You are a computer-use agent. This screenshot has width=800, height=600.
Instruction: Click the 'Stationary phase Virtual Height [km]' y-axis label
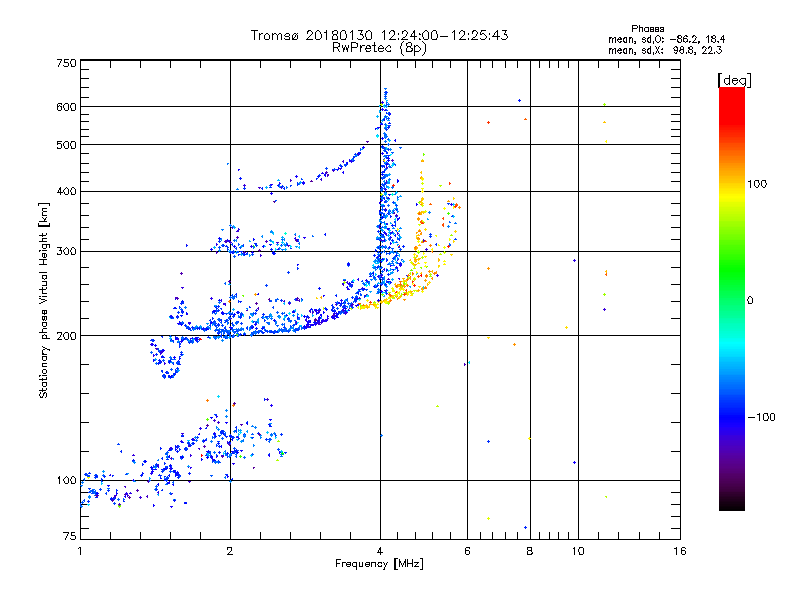pos(44,301)
